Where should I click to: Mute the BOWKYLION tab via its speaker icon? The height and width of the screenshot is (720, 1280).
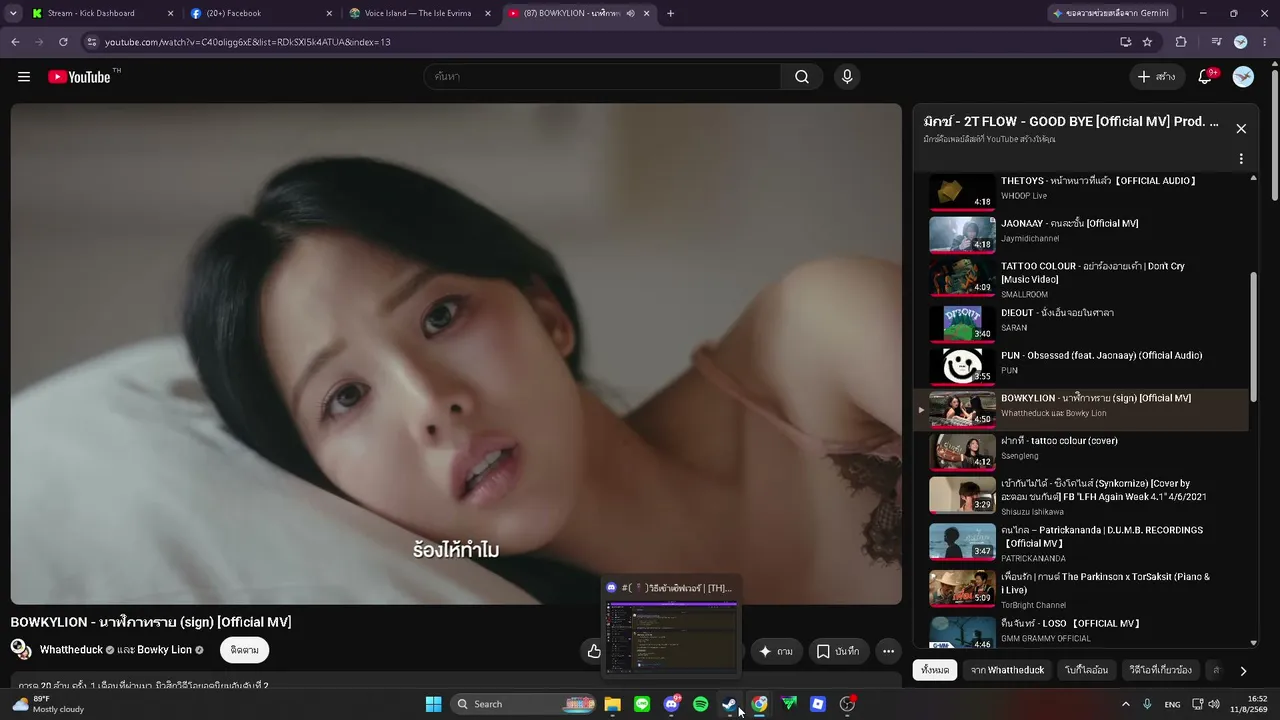631,13
